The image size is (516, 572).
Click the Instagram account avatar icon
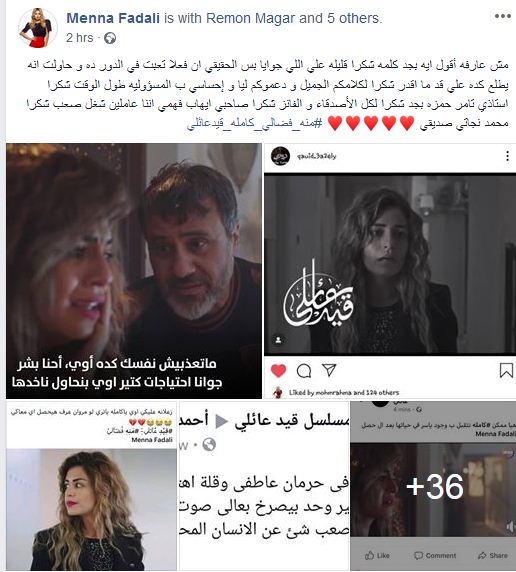coord(280,156)
